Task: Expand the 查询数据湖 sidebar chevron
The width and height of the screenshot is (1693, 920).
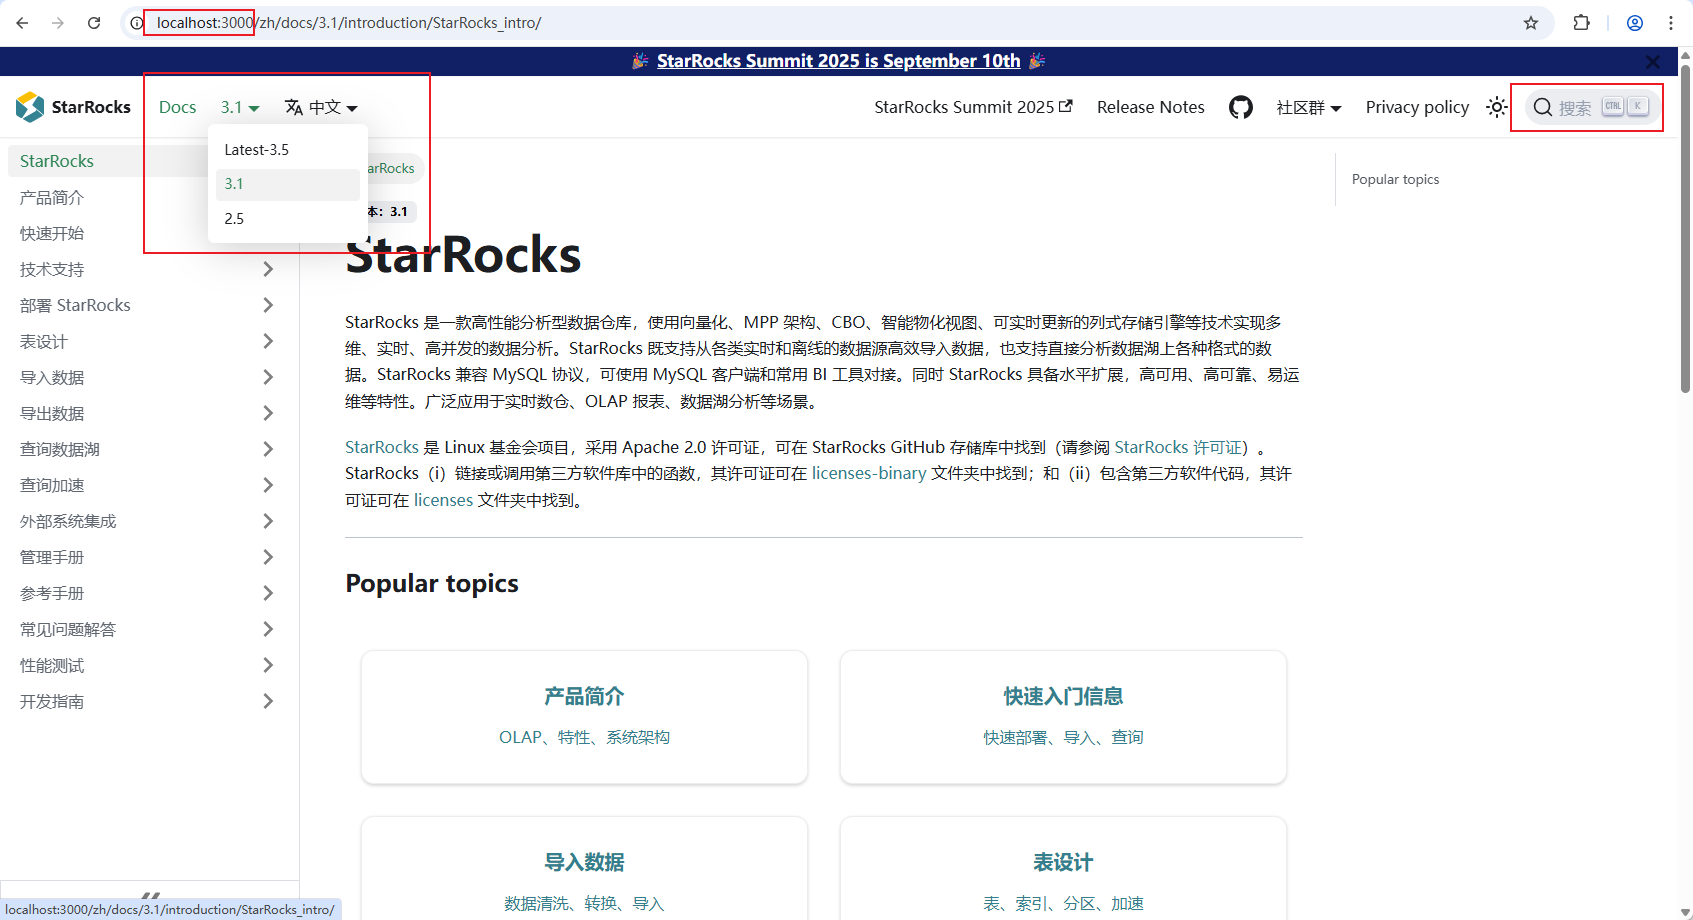Action: pyautogui.click(x=268, y=449)
